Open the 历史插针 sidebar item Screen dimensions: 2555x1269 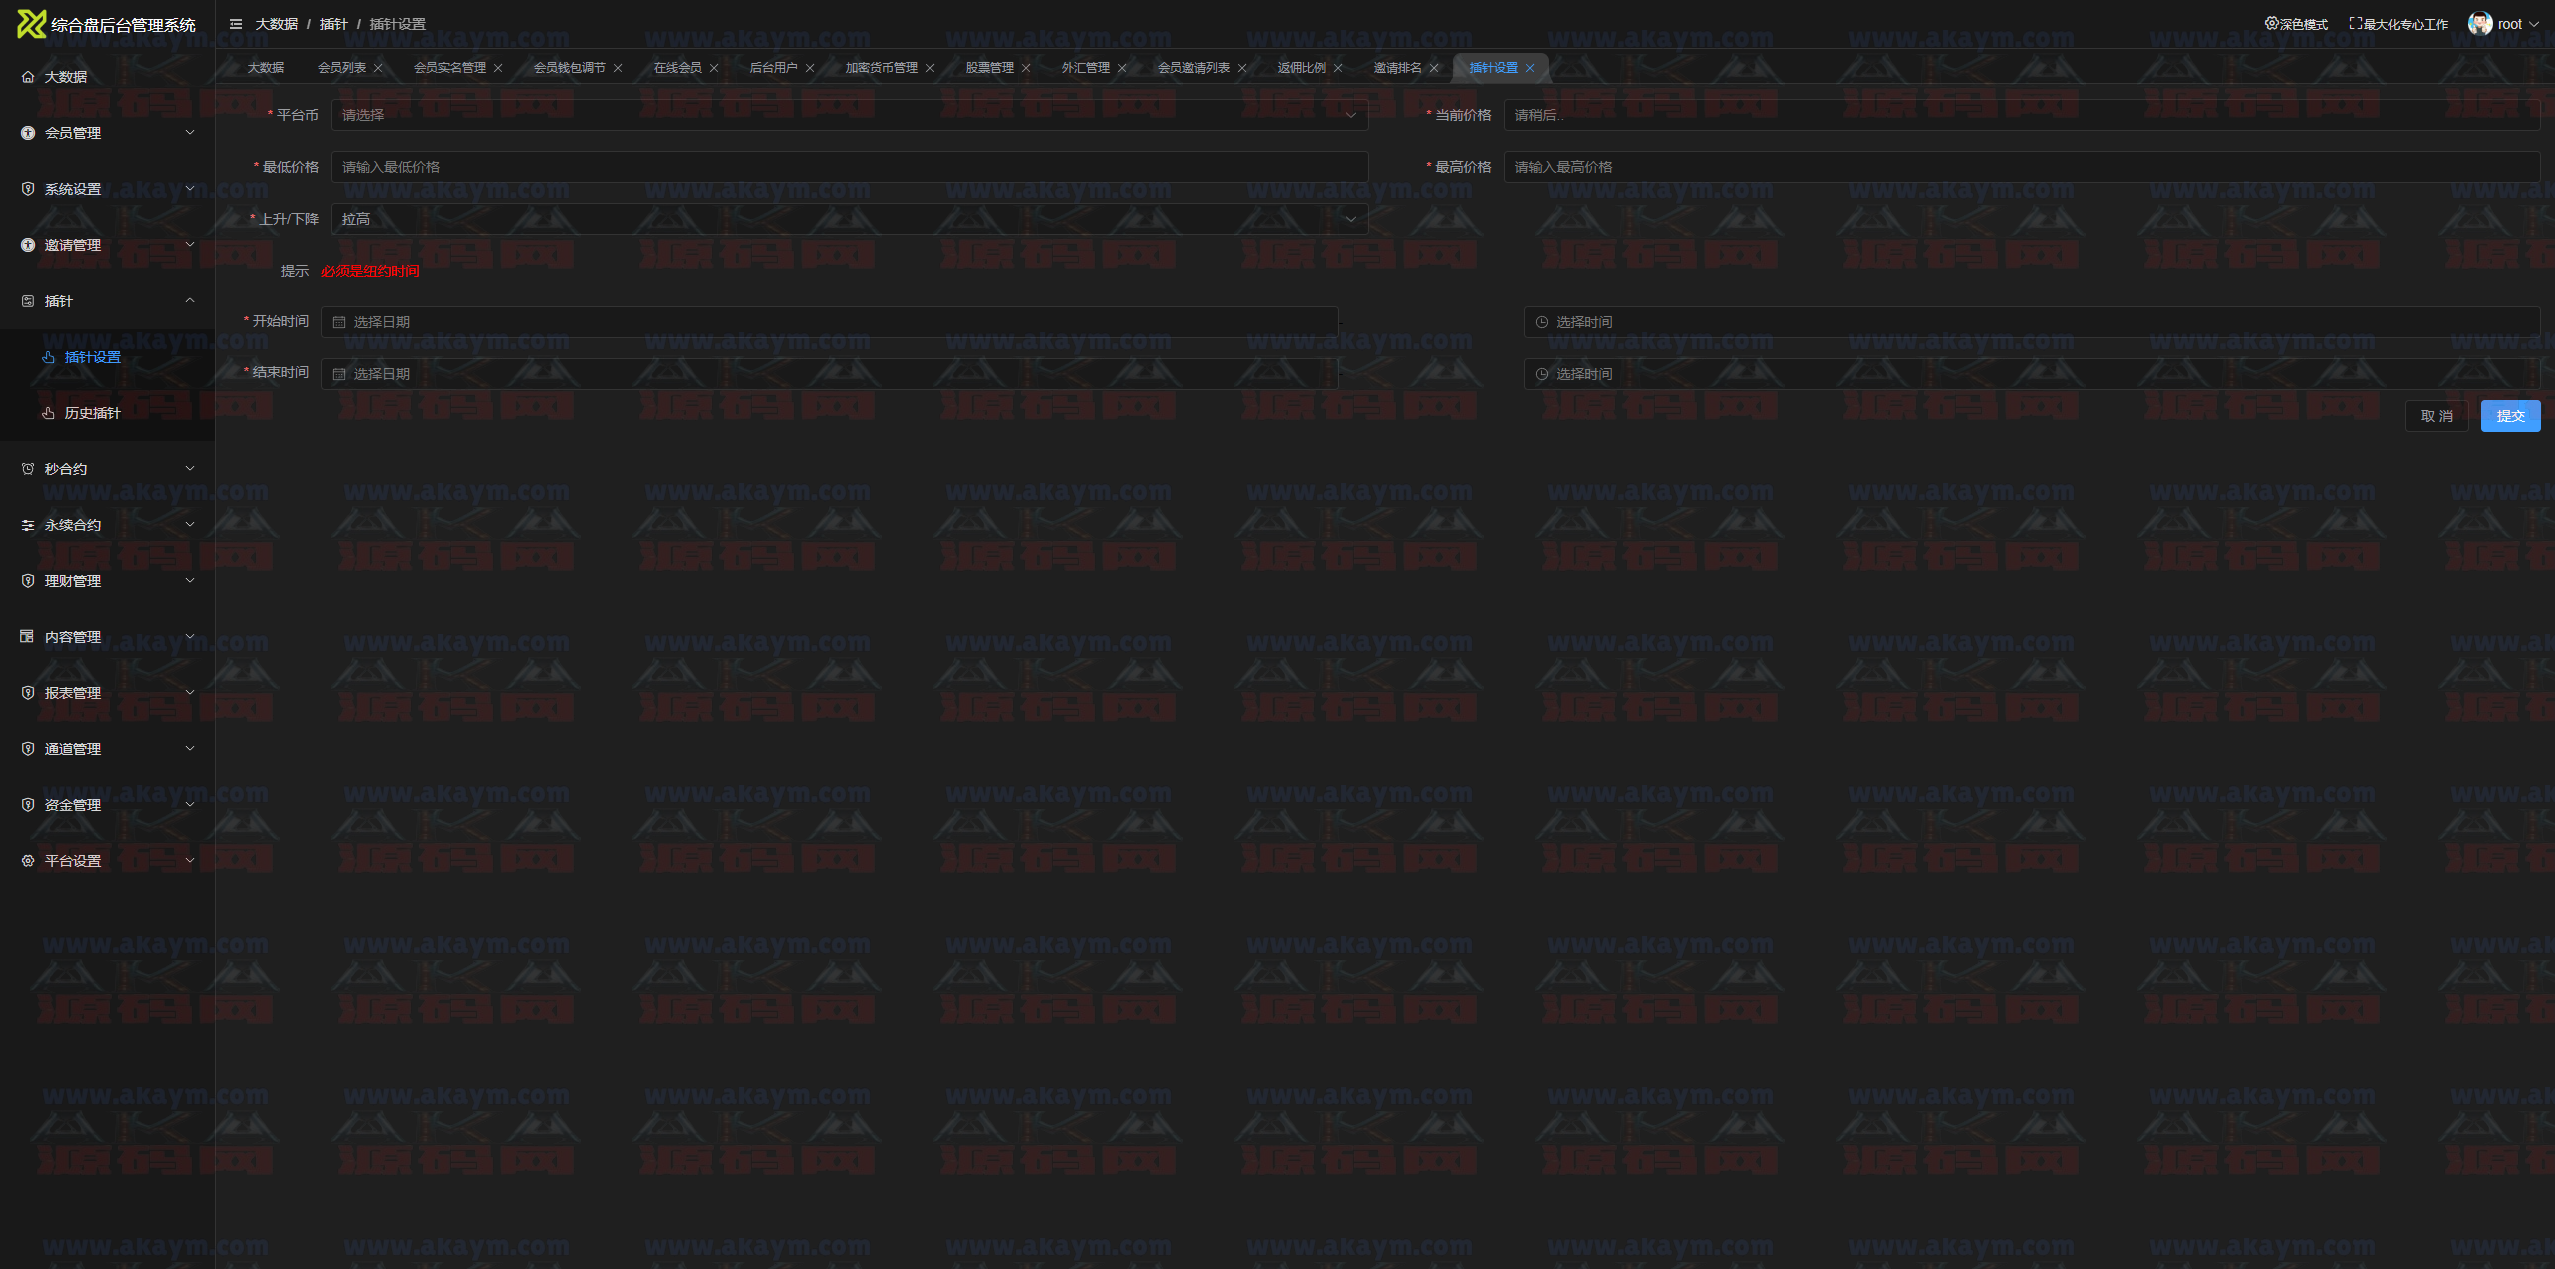[x=92, y=413]
